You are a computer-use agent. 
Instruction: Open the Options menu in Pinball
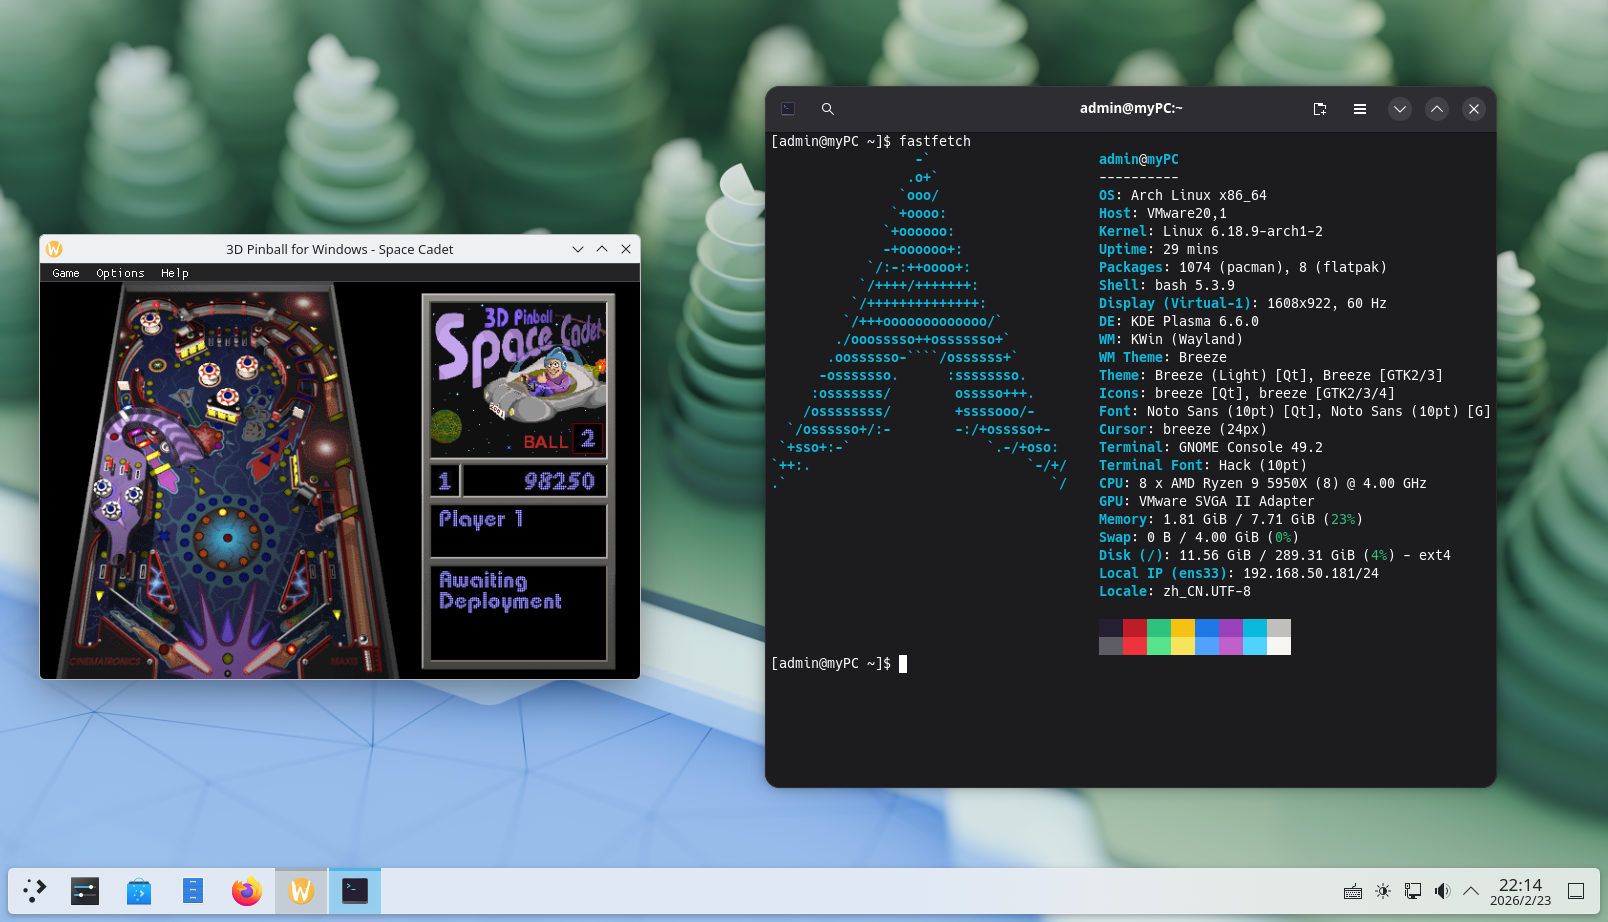[120, 273]
